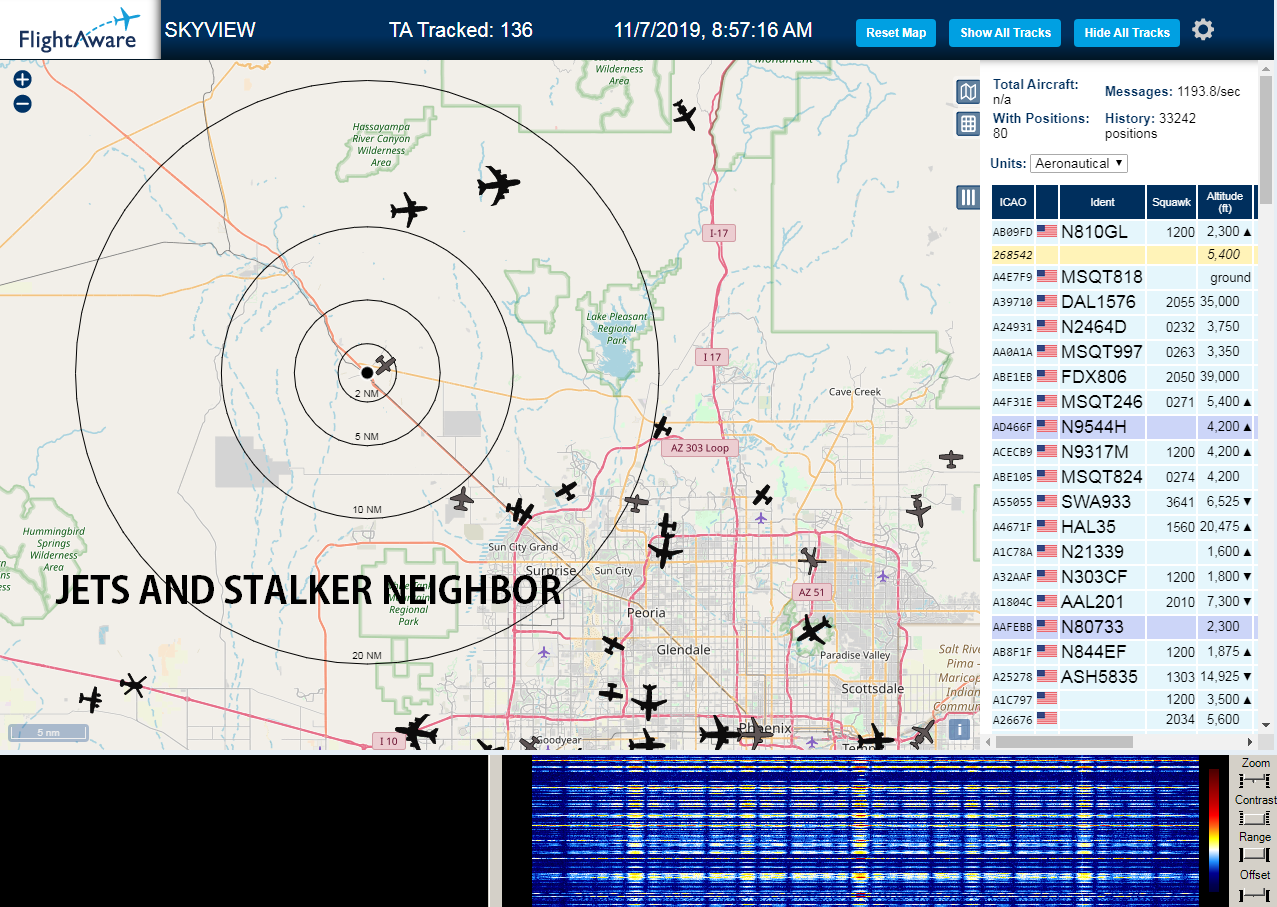Select the SWA933 aircraft row
Image resolution: width=1277 pixels, height=907 pixels.
point(1123,501)
